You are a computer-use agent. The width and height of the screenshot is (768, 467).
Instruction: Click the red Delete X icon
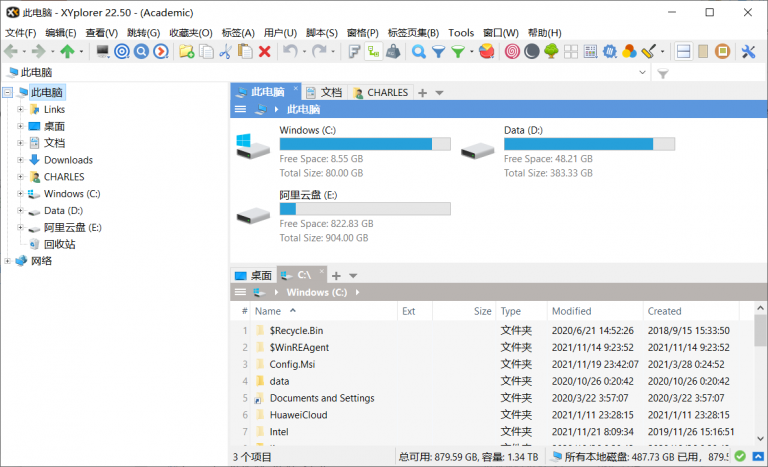pos(265,52)
